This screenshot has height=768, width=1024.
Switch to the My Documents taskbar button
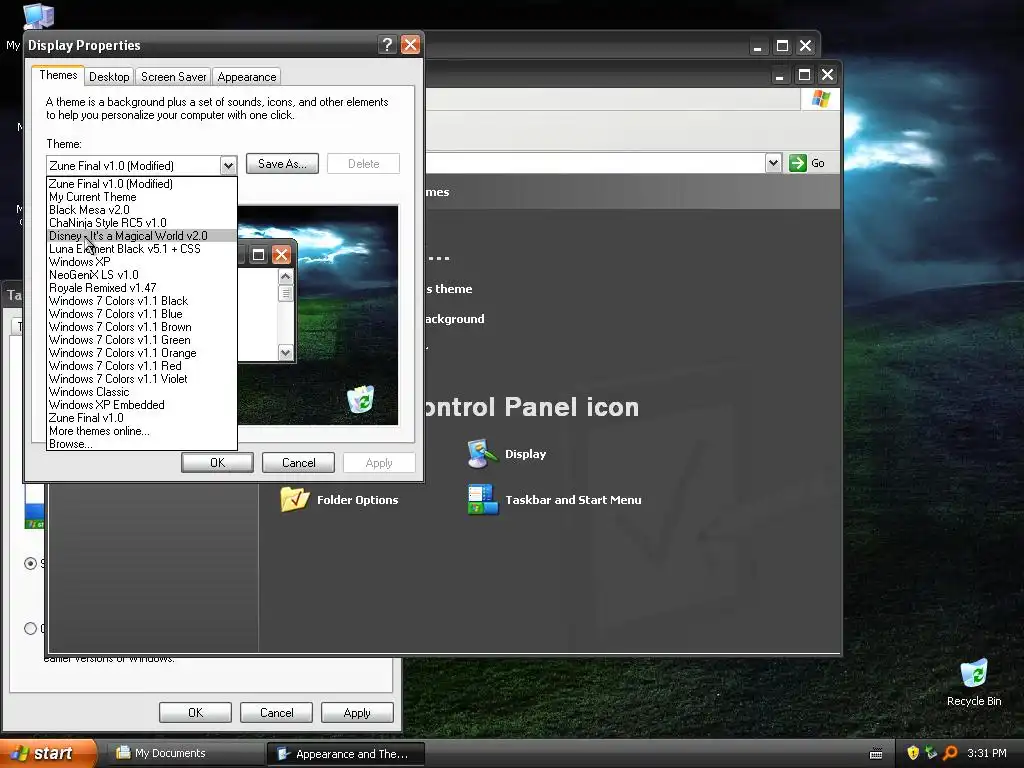(x=184, y=753)
